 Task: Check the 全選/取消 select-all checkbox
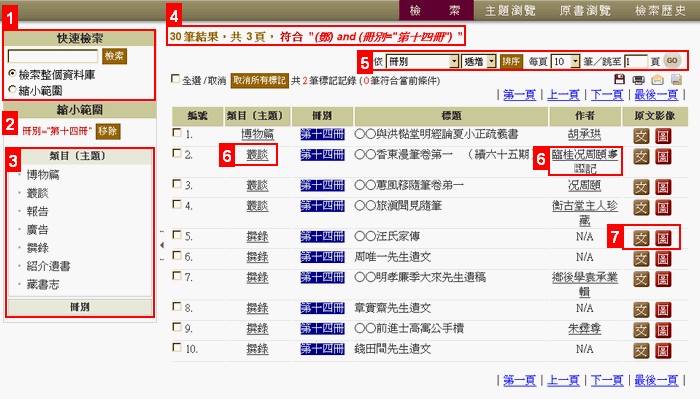pyautogui.click(x=175, y=79)
